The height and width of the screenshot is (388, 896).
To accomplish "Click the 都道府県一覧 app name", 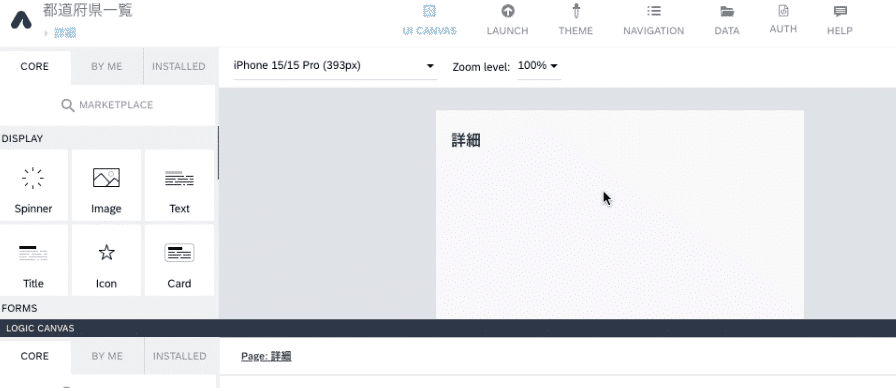I will tap(88, 10).
